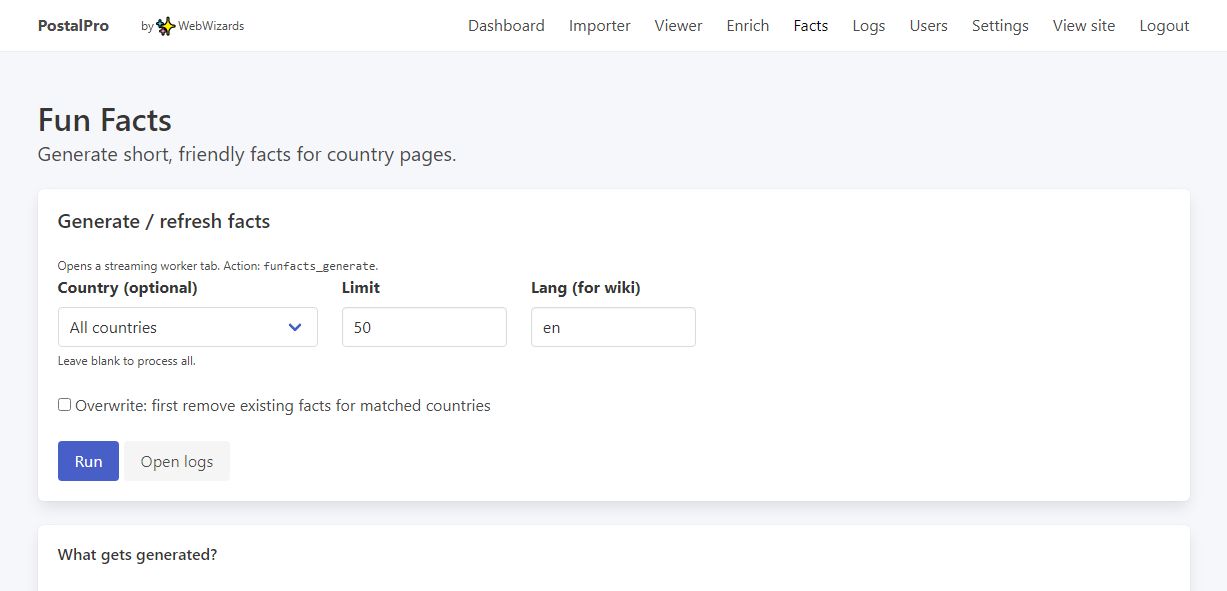Screen dimensions: 1227x591
Task: Open the Viewer page
Action: click(x=678, y=26)
